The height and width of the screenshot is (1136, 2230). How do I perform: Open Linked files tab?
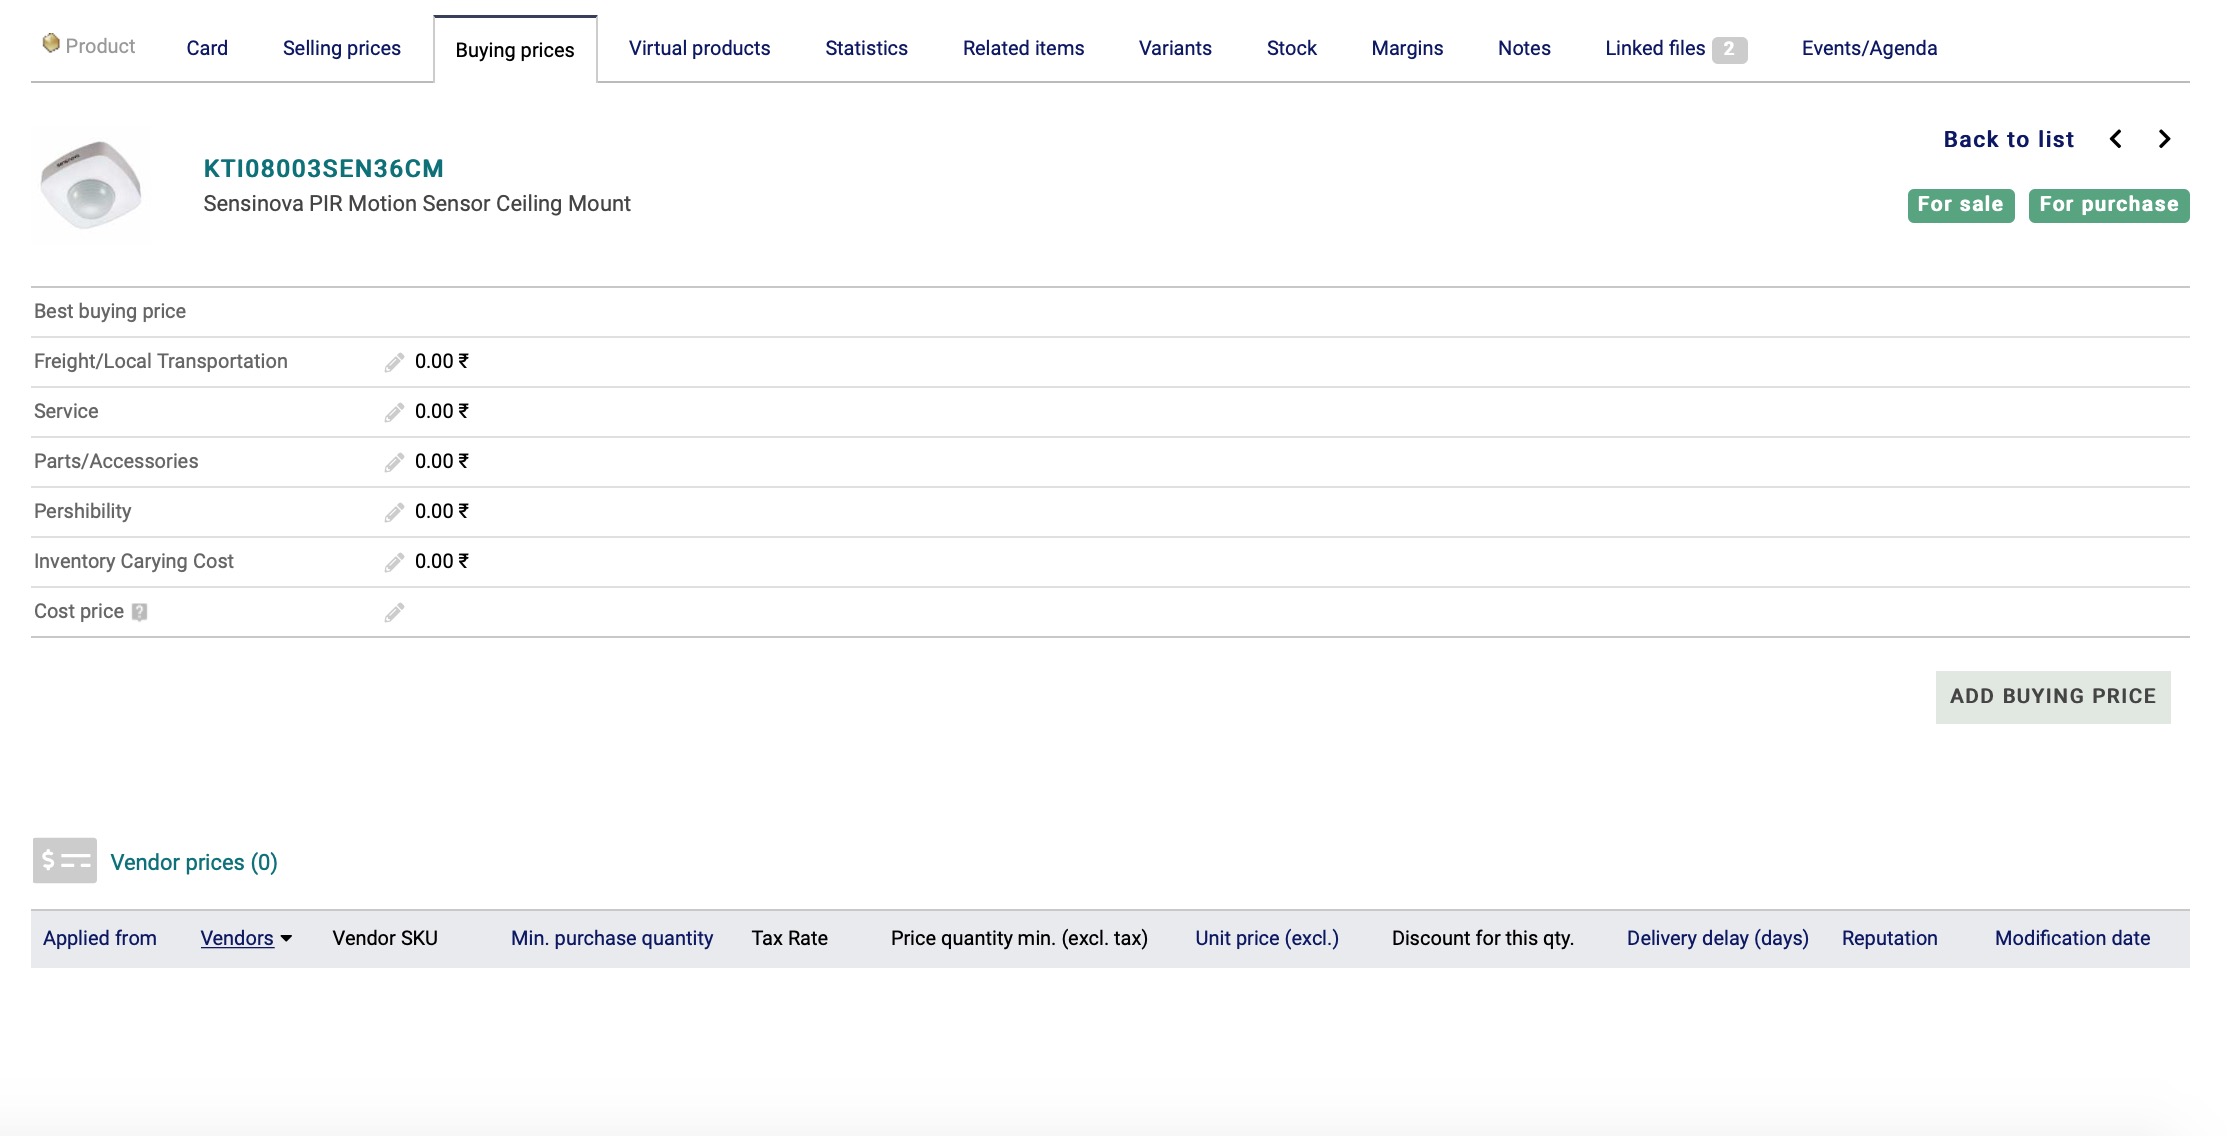click(1655, 48)
